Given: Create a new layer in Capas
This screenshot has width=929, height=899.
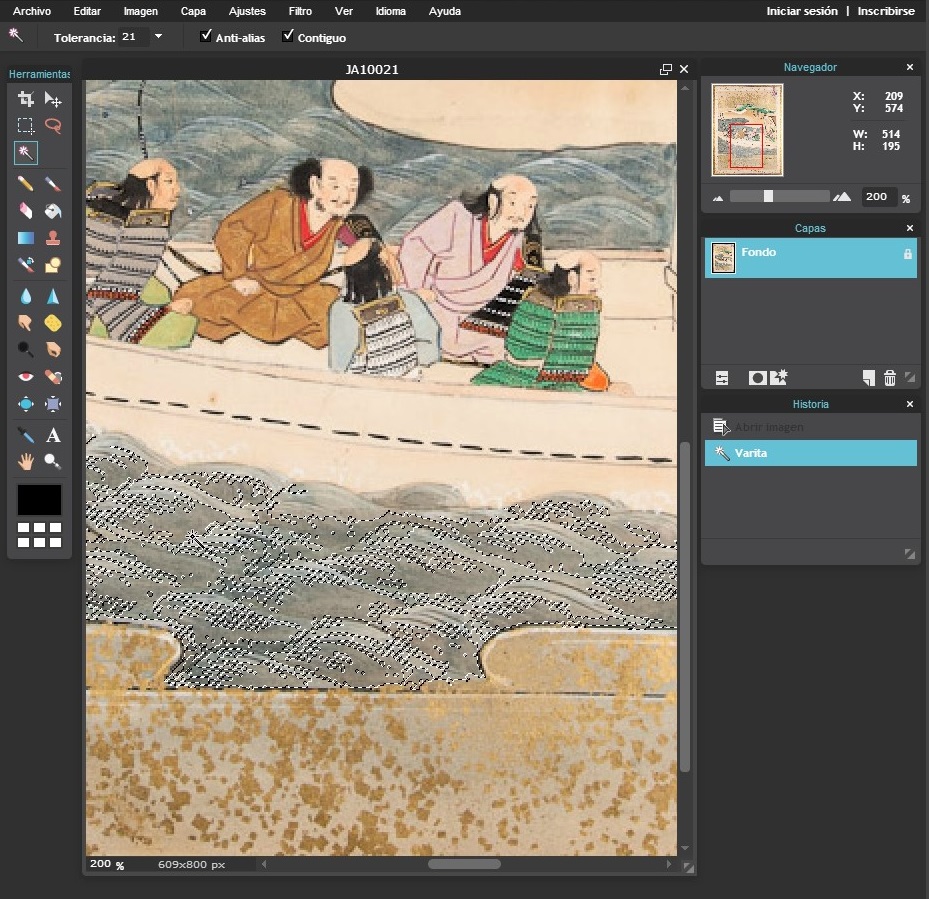Looking at the screenshot, I should [x=868, y=378].
